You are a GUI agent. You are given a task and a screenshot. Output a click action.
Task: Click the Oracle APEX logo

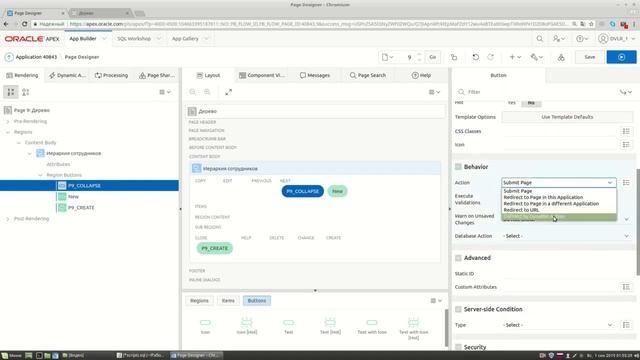click(32, 39)
